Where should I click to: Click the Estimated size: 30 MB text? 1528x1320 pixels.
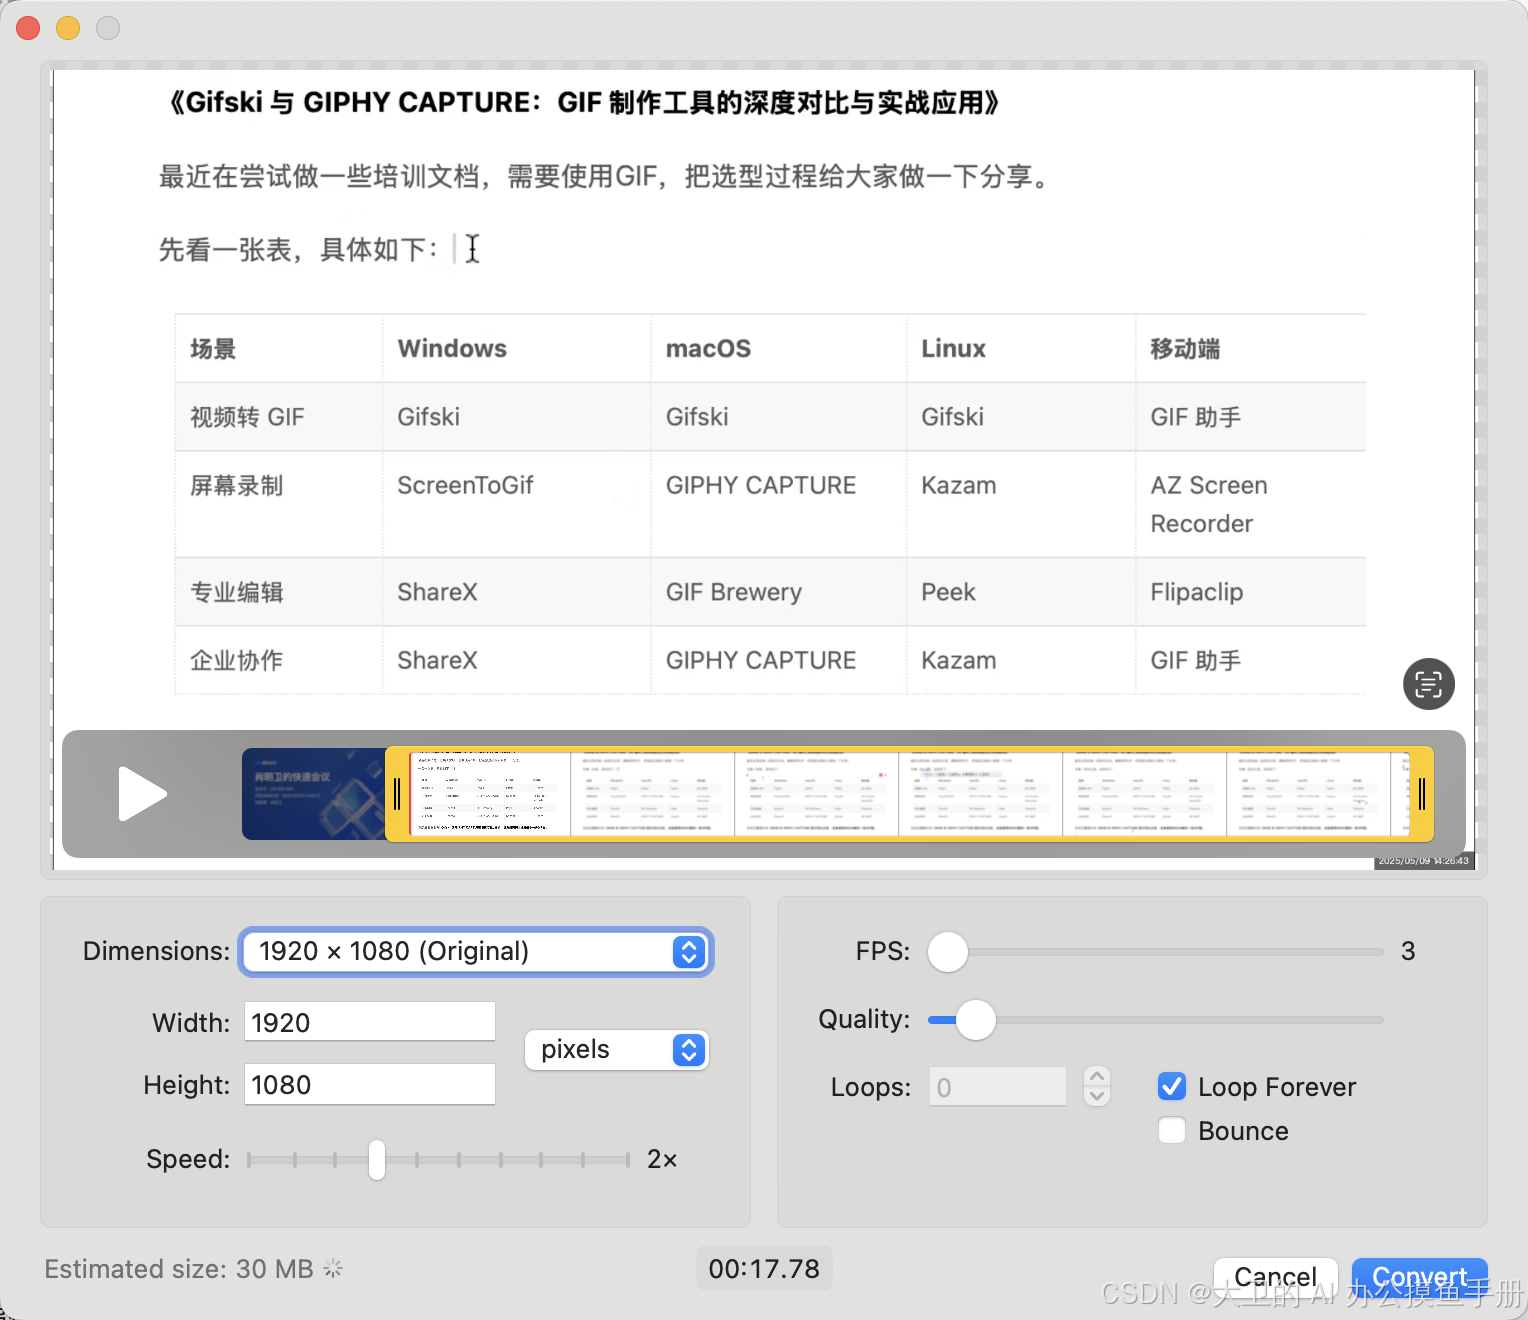point(179,1269)
